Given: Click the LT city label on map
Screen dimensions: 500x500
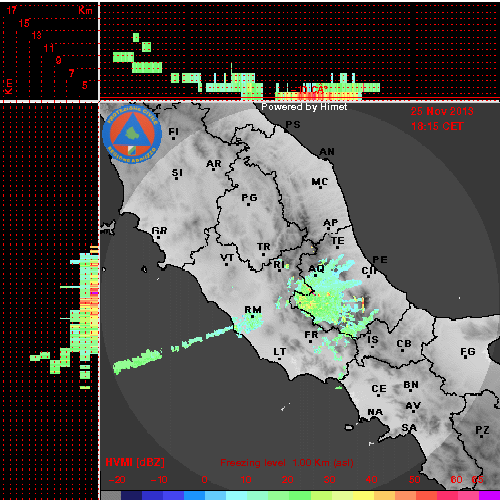Looking at the screenshot, I should coord(280,352).
